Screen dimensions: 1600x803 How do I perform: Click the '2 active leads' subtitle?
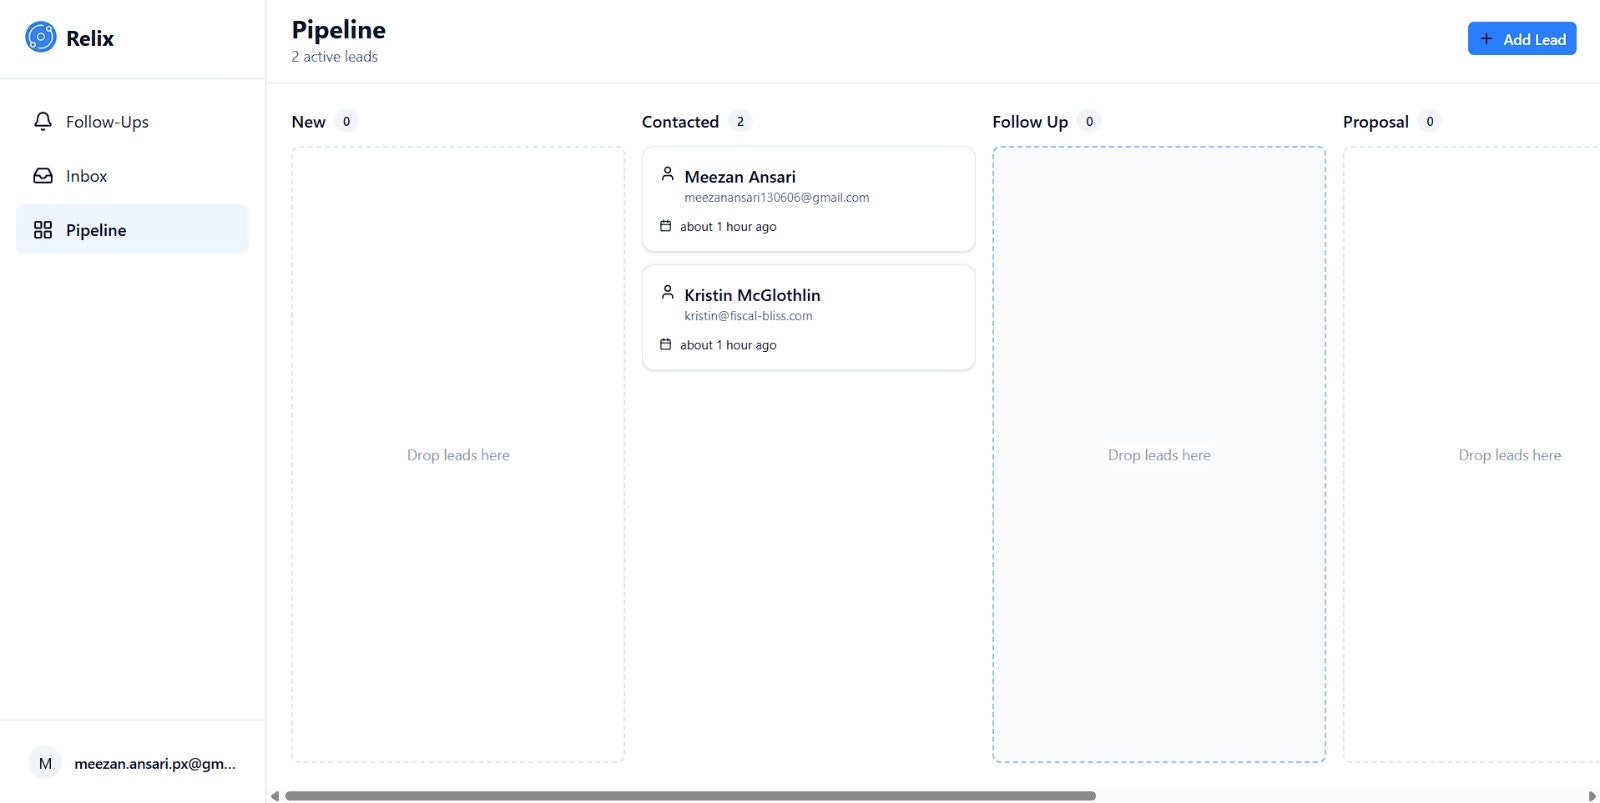click(335, 57)
